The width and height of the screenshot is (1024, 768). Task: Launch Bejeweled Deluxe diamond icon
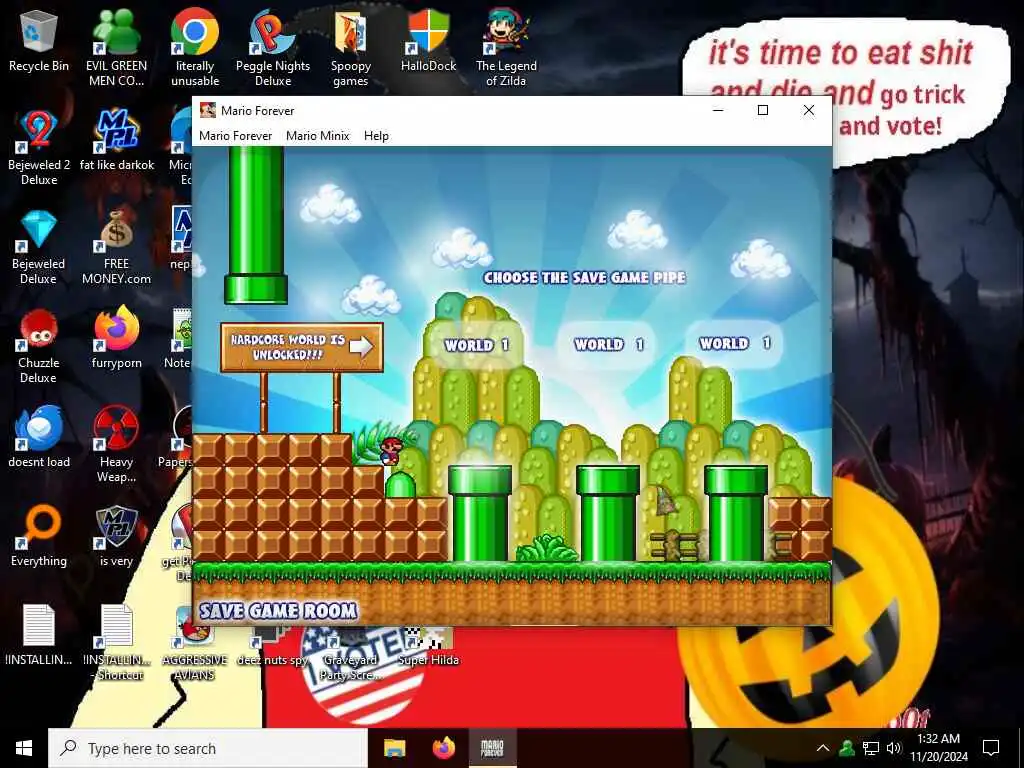click(39, 247)
